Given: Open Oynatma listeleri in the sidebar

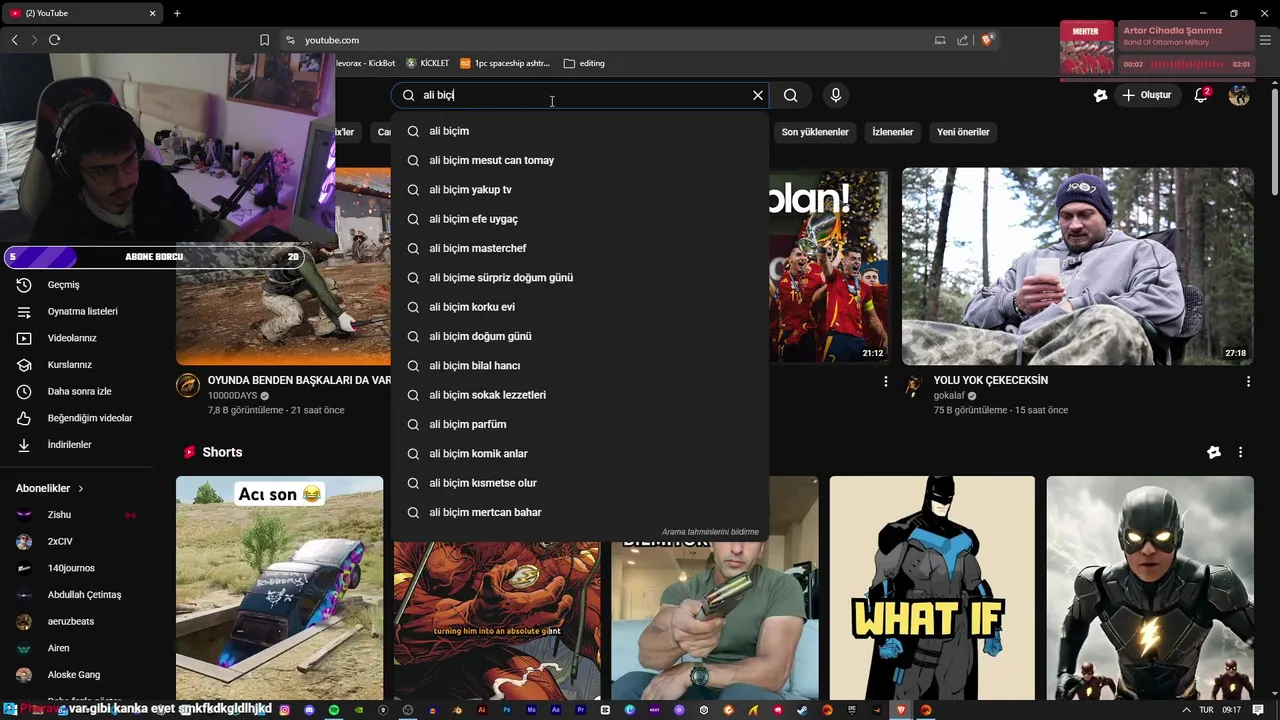Looking at the screenshot, I should 82,311.
